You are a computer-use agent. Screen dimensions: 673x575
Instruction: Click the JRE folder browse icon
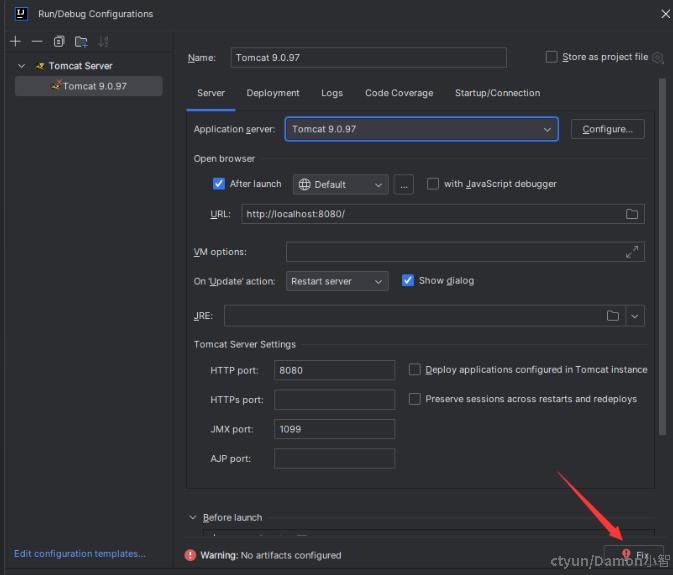(x=613, y=316)
